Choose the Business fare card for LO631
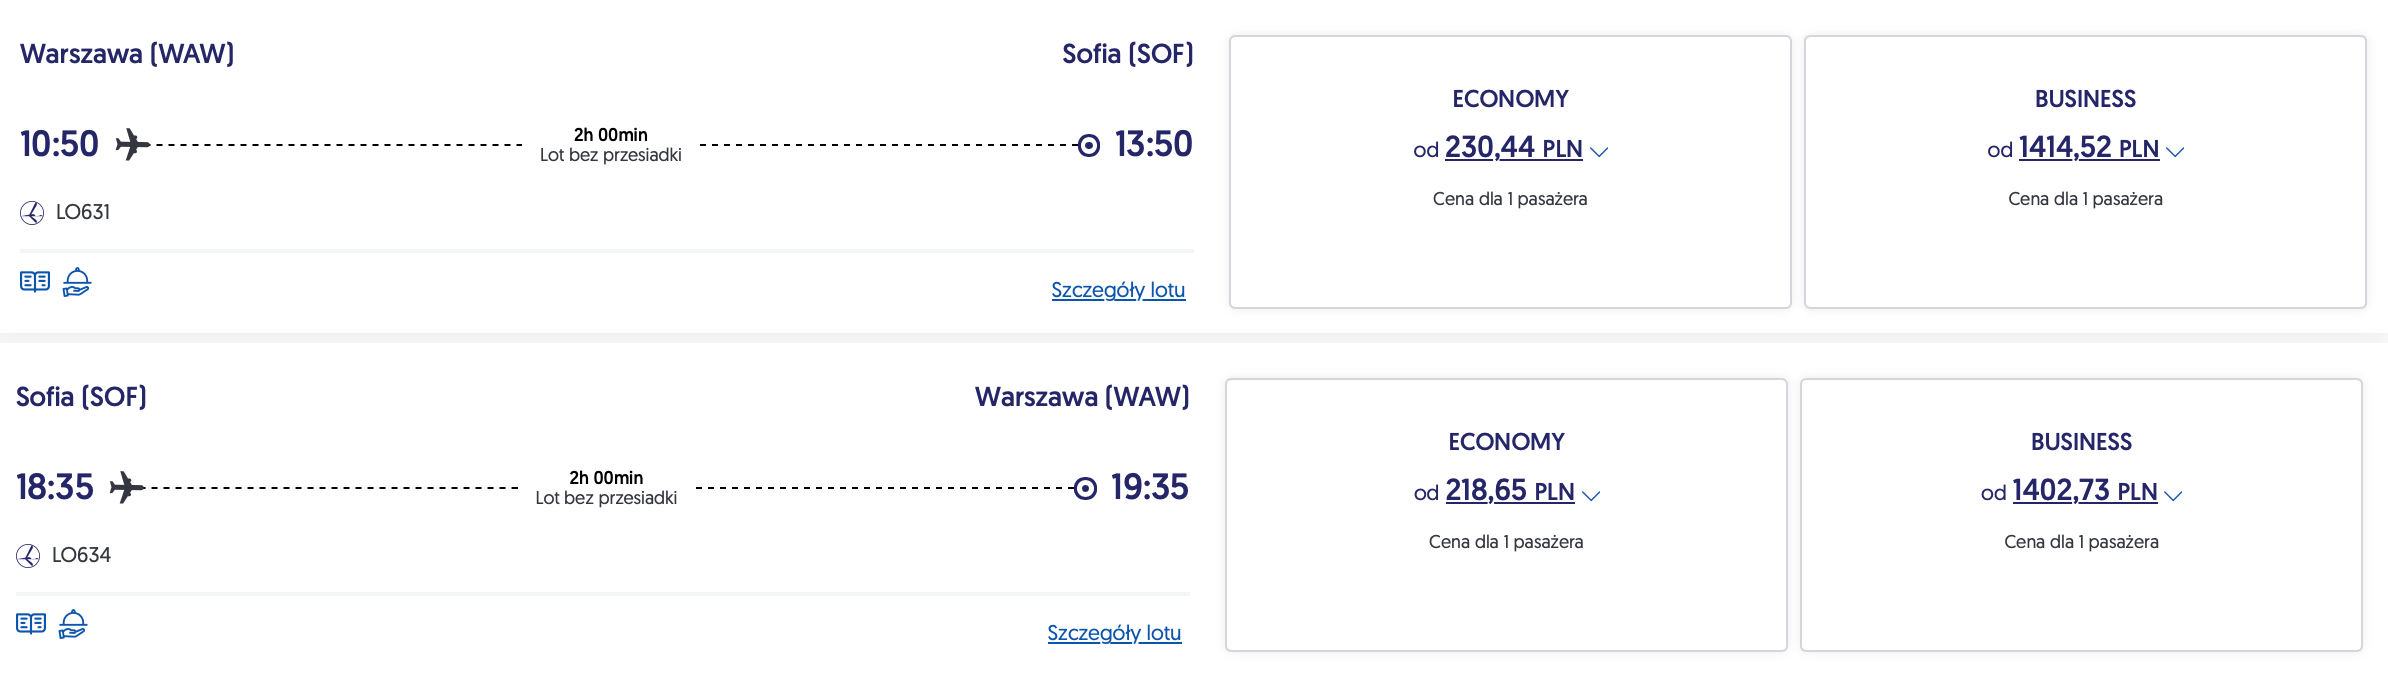 coord(2085,250)
